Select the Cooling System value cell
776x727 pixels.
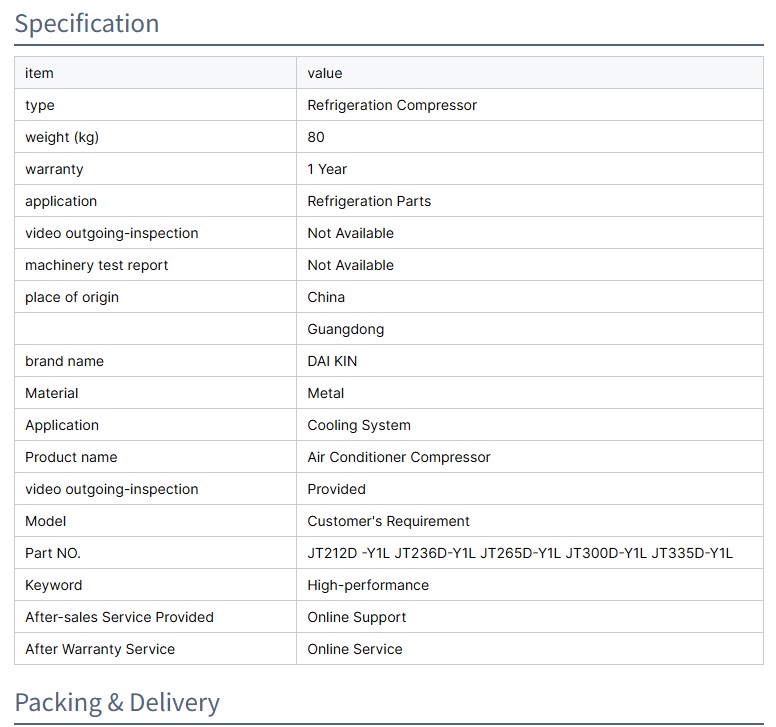pyautogui.click(x=359, y=425)
